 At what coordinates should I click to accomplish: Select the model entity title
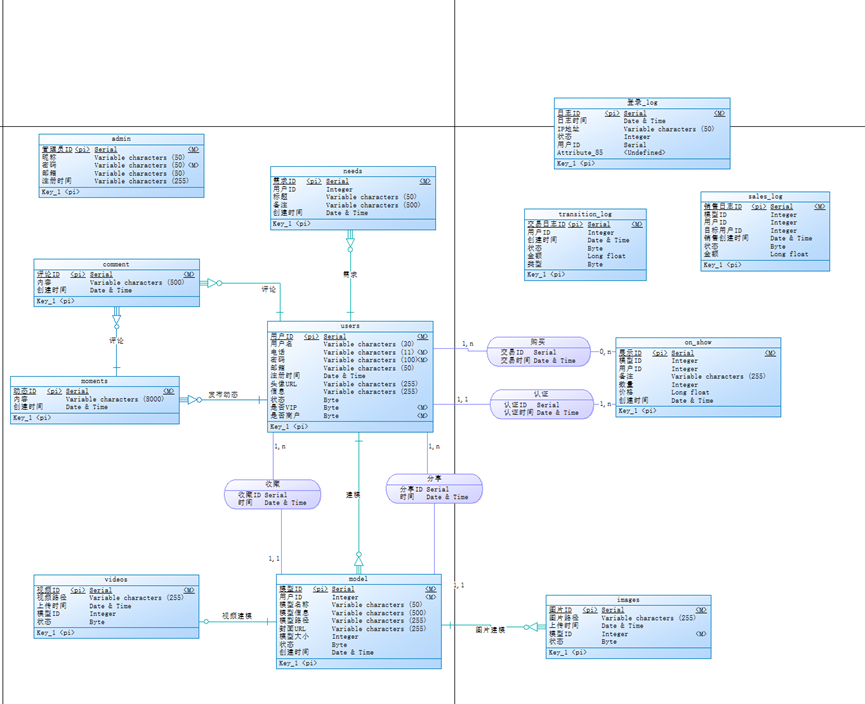tap(358, 579)
